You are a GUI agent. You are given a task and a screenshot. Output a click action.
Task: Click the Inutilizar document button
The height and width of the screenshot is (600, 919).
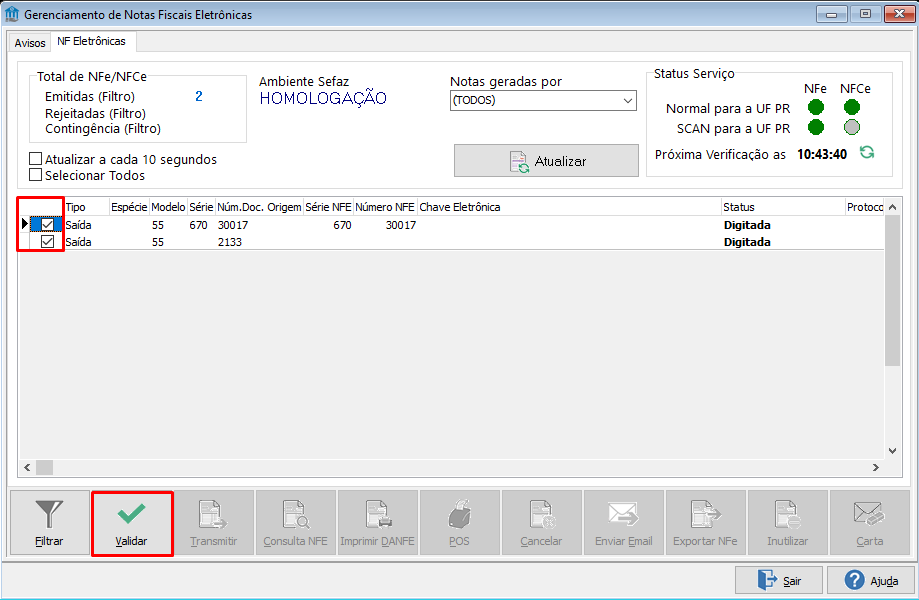[x=787, y=523]
